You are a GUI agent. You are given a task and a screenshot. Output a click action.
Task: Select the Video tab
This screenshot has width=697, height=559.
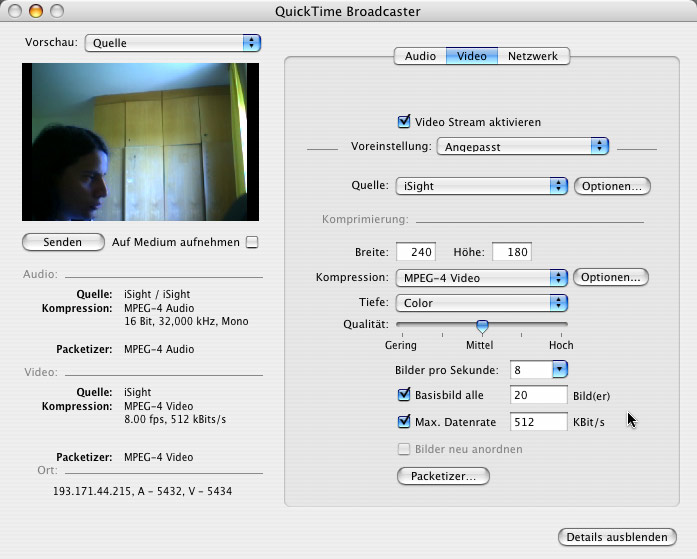(472, 56)
